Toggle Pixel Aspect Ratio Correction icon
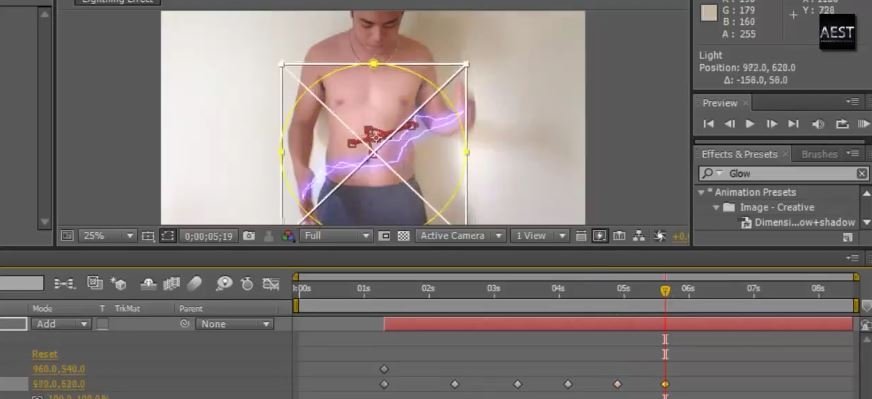This screenshot has width=872, height=399. 581,236
